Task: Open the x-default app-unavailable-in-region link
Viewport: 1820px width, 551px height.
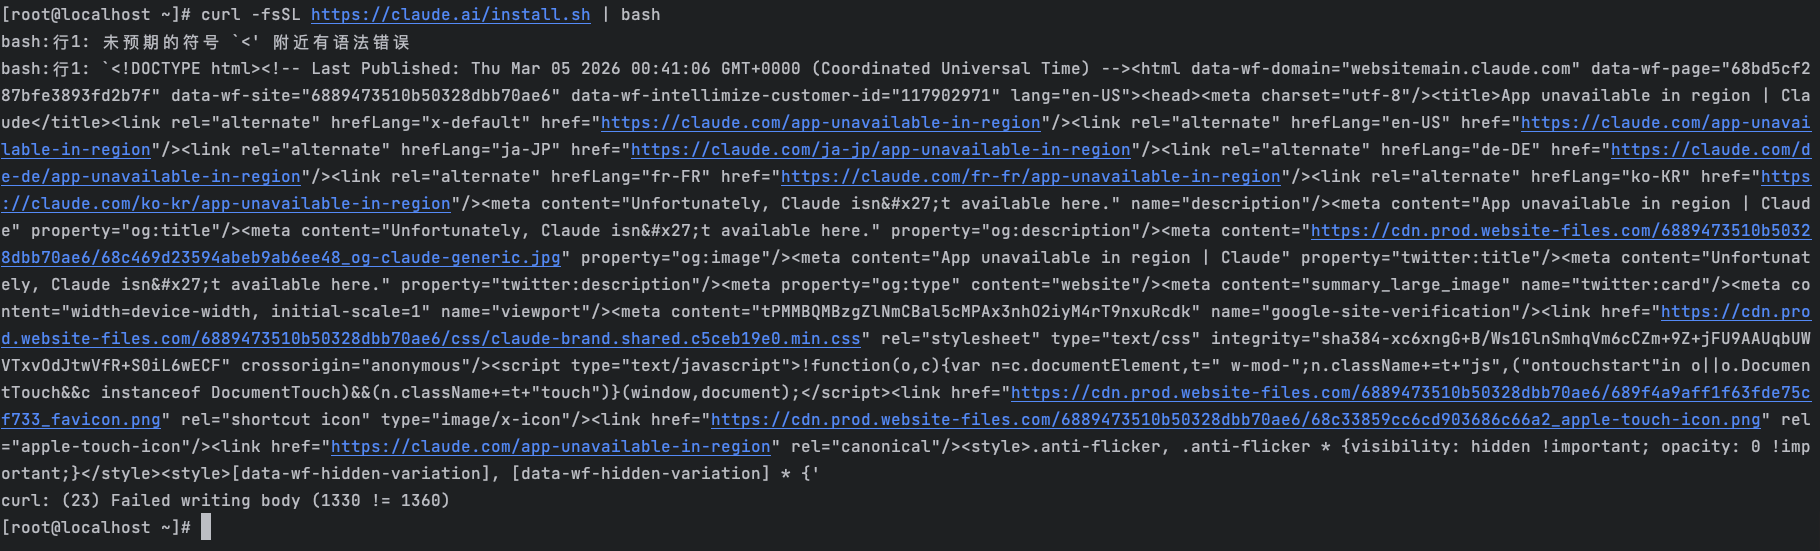Action: [x=820, y=123]
